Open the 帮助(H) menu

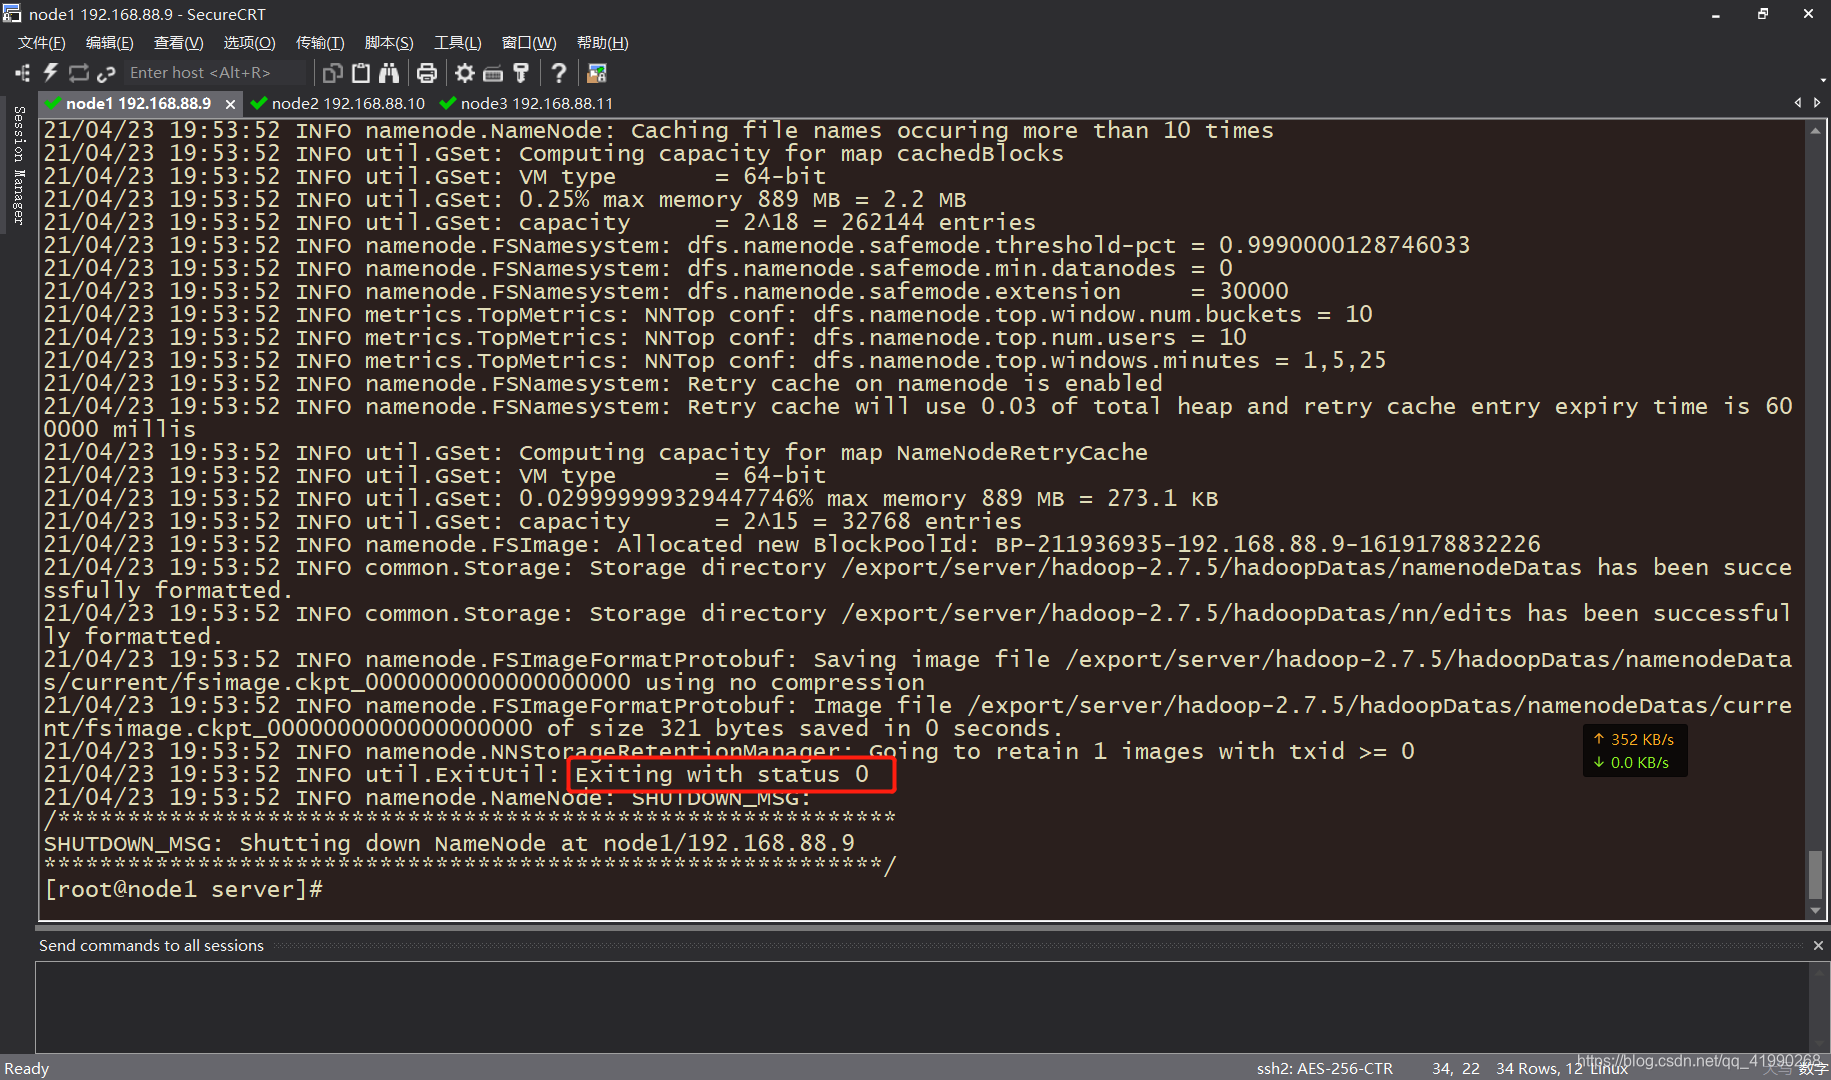[603, 43]
